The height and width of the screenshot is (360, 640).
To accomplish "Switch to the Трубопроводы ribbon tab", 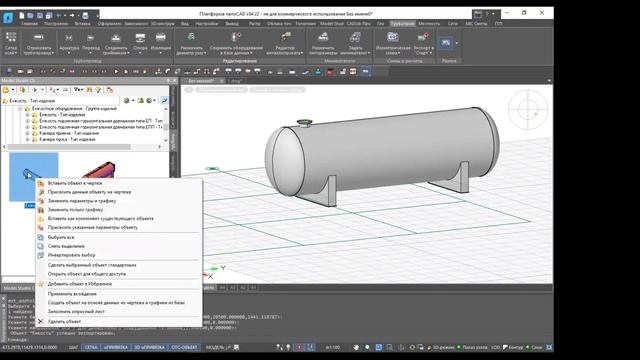I will [402, 24].
